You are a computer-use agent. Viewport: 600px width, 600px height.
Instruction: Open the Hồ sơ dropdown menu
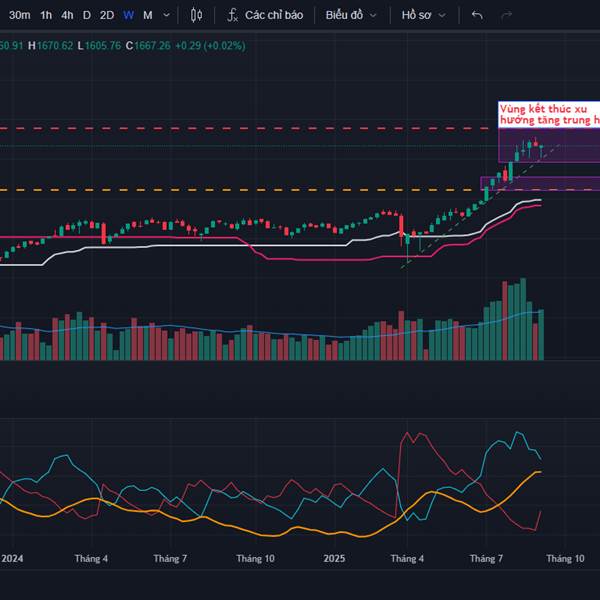[x=424, y=15]
